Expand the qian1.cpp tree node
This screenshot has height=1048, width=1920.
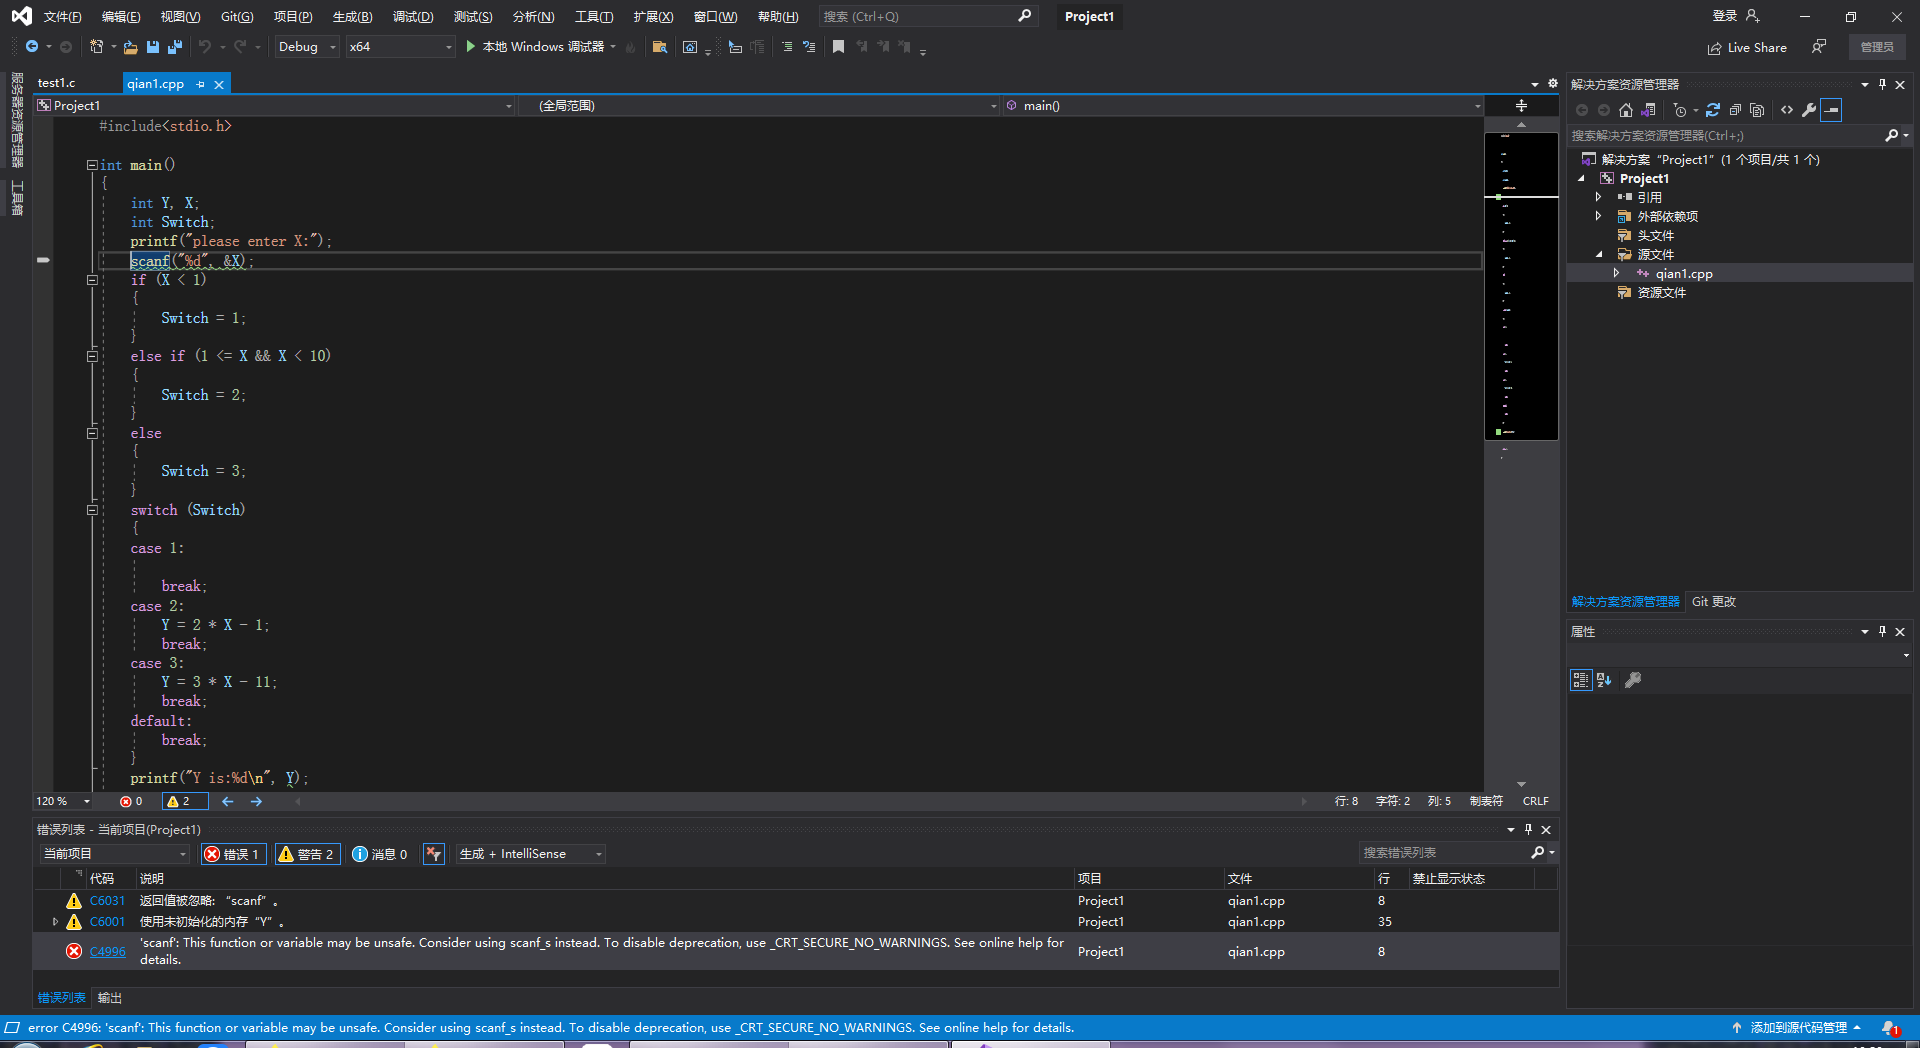(x=1617, y=274)
